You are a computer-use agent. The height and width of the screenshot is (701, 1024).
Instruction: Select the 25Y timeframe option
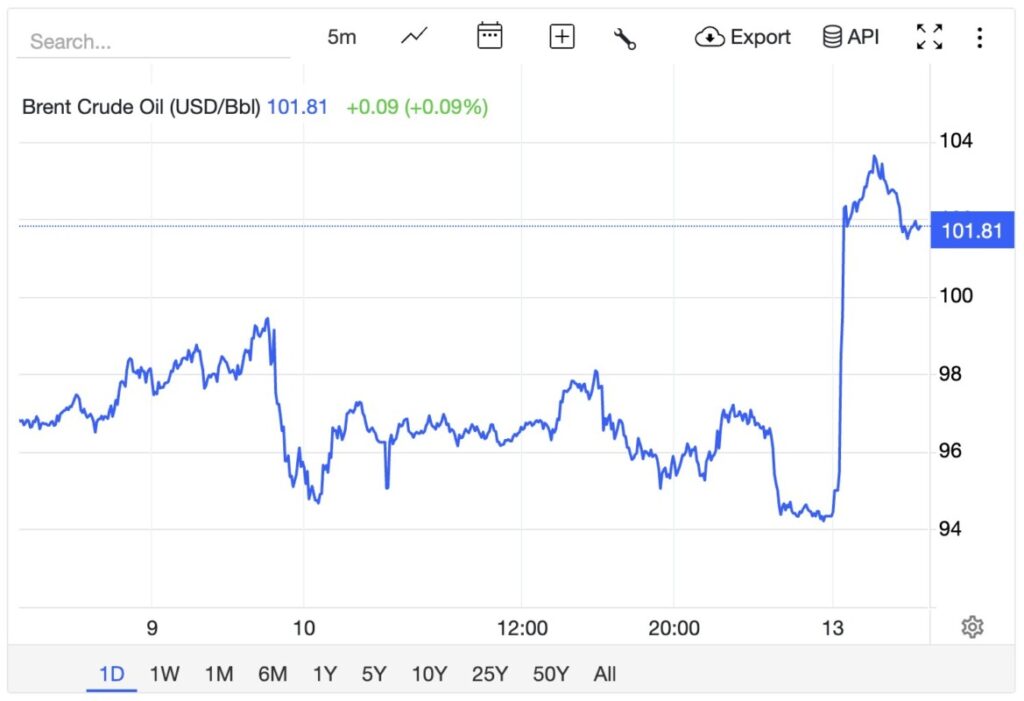pyautogui.click(x=489, y=675)
